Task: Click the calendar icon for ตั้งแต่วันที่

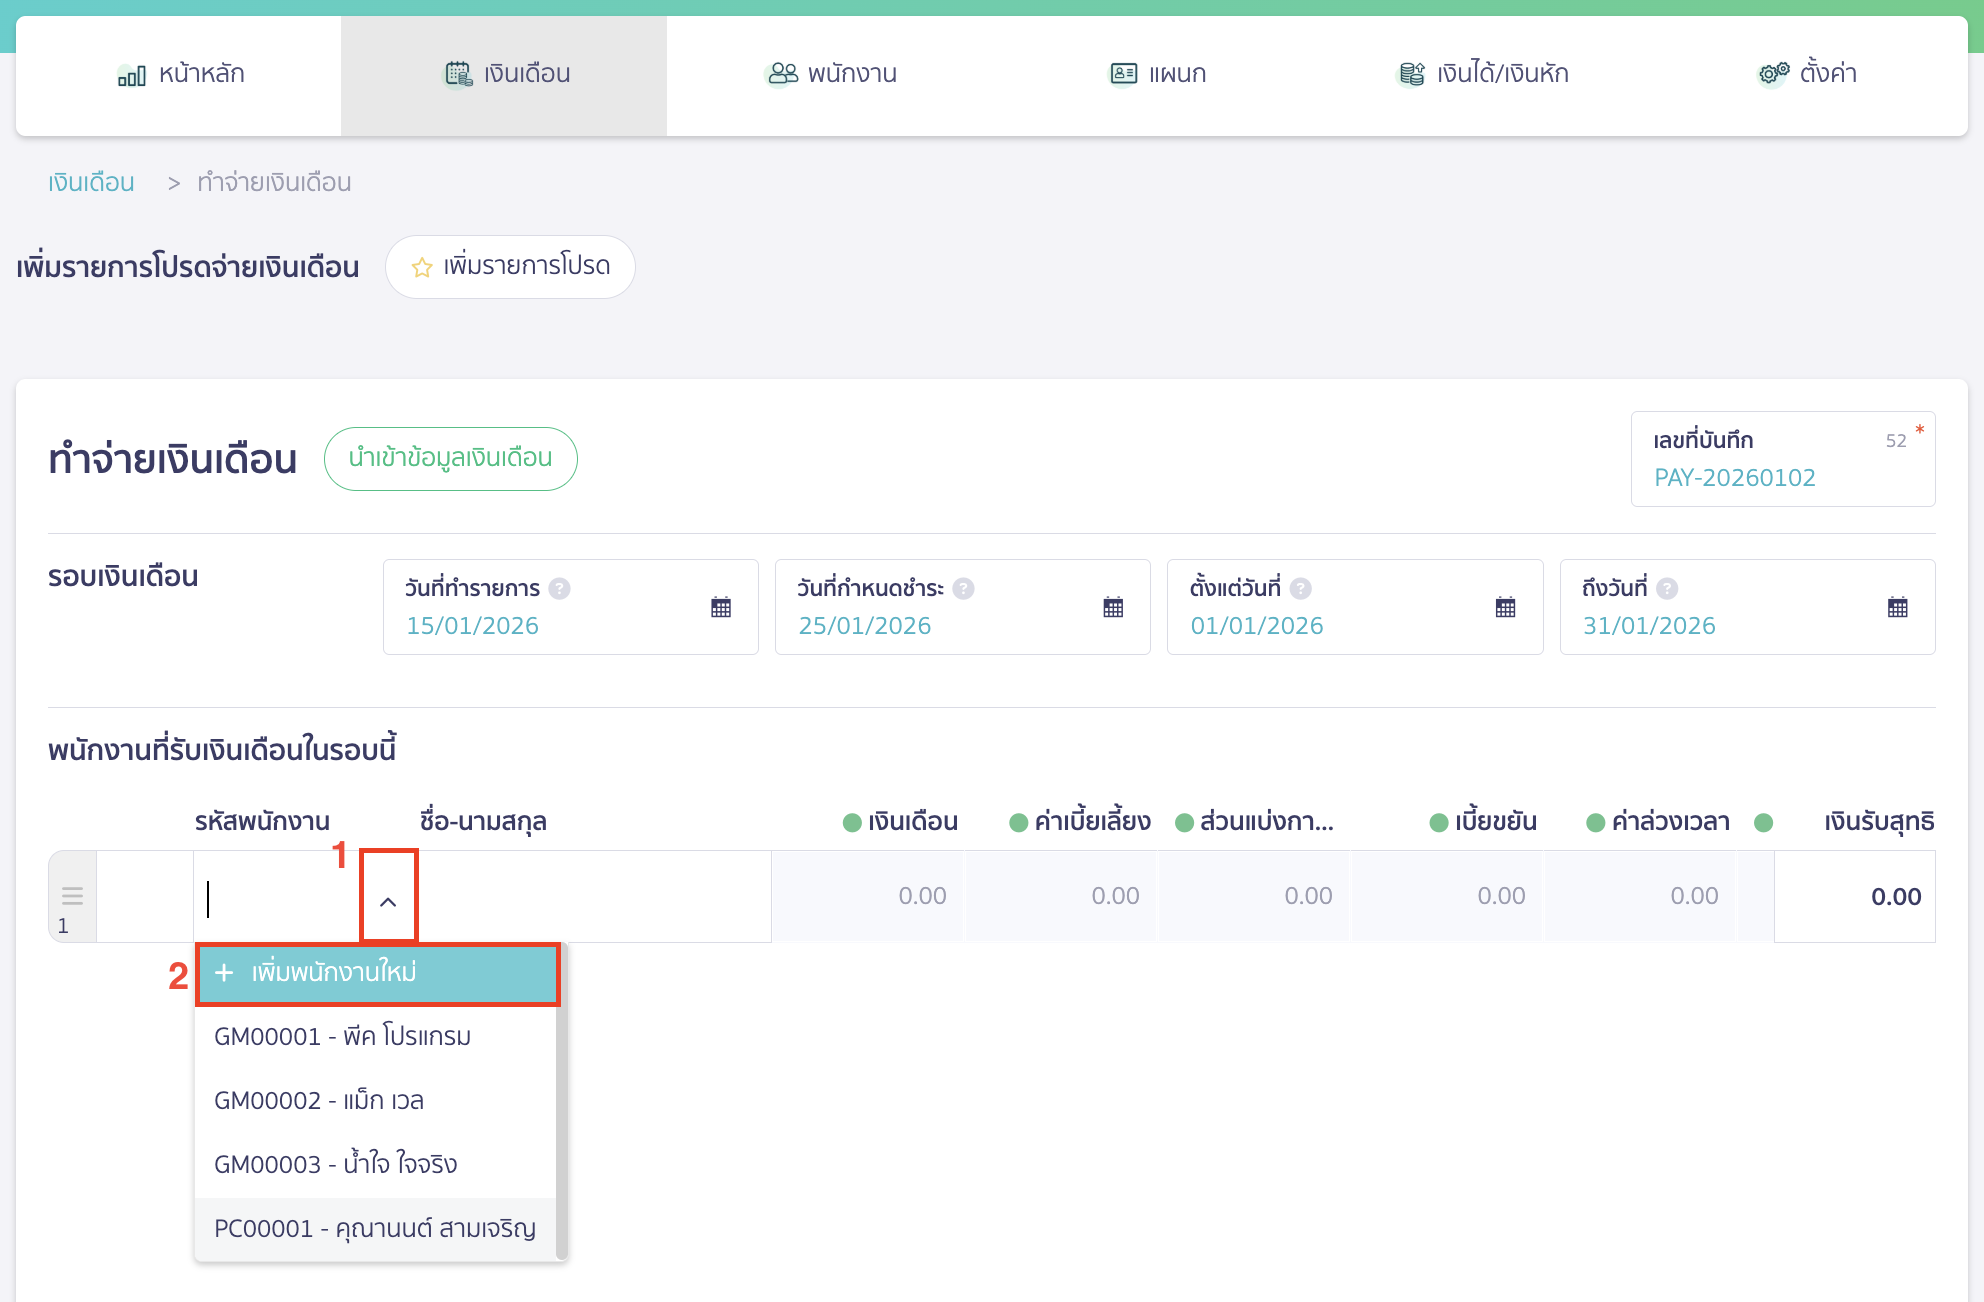Action: 1503,607
